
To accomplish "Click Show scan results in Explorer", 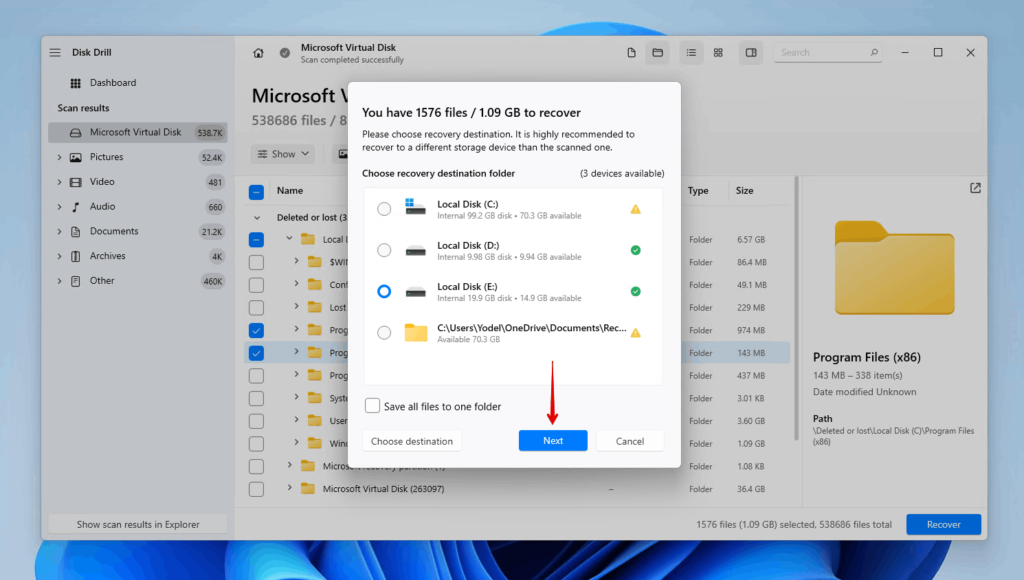I will pos(137,523).
